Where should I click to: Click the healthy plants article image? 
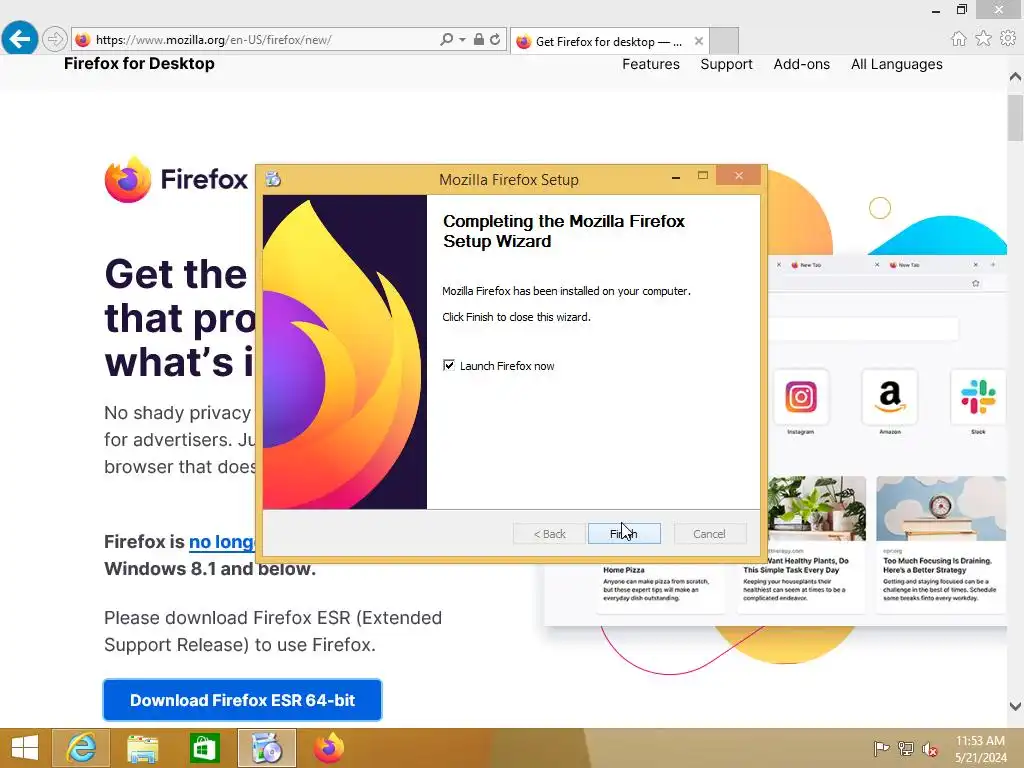coord(816,509)
